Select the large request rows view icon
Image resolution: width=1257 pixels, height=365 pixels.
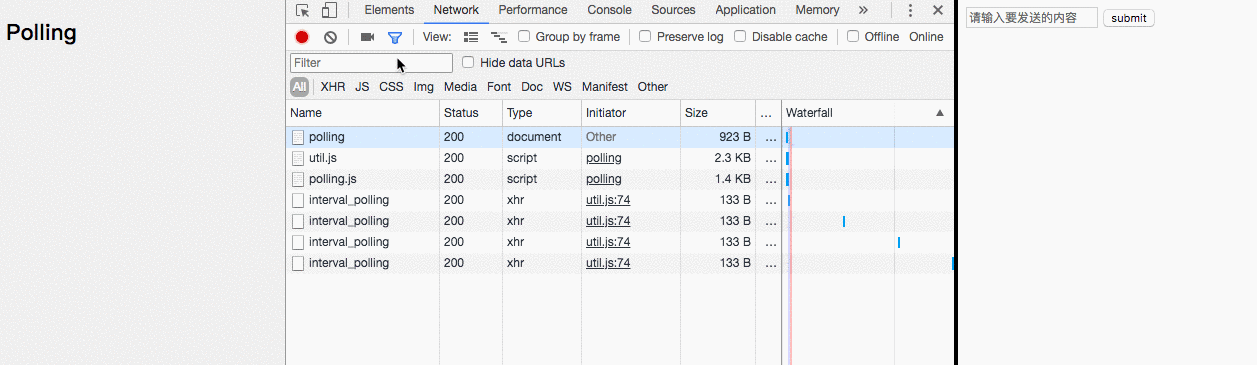point(471,37)
